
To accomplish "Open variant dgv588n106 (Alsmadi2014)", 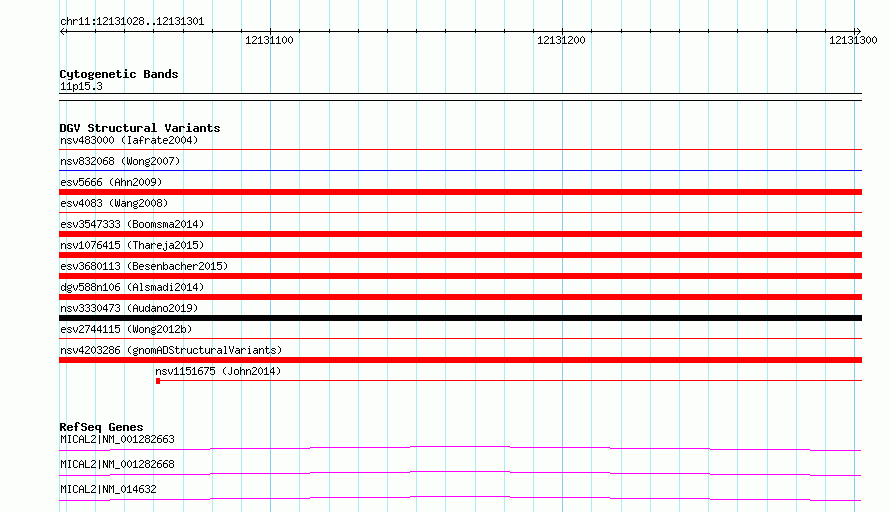I will click(132, 287).
